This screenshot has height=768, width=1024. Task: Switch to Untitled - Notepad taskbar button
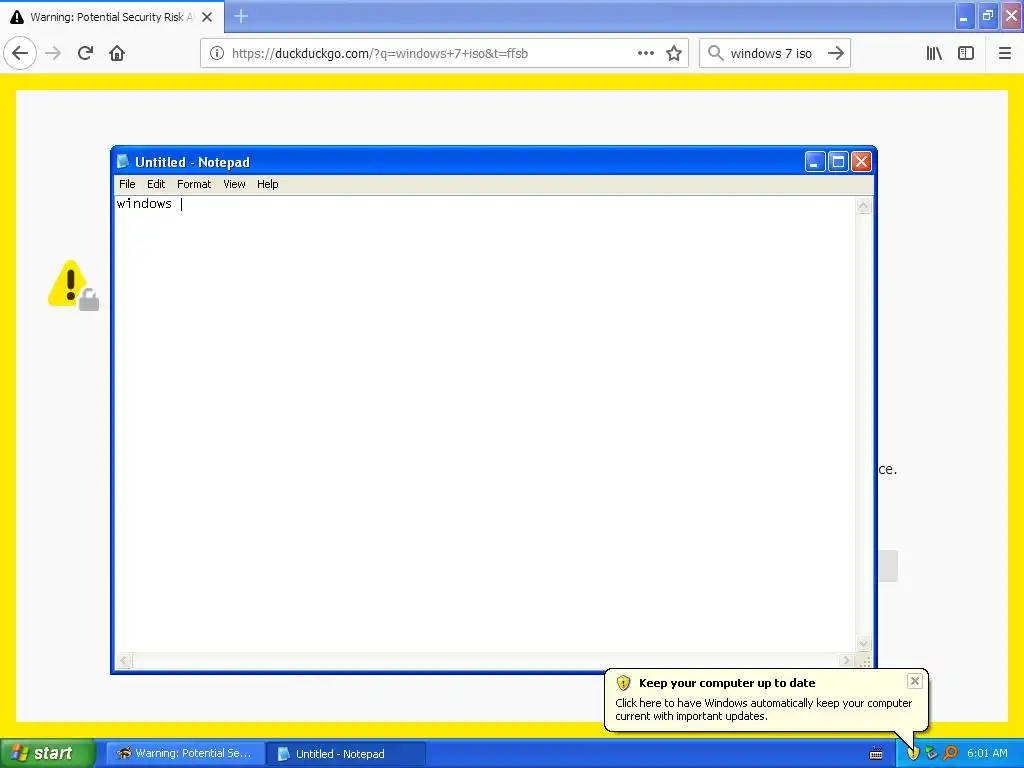pyautogui.click(x=346, y=754)
